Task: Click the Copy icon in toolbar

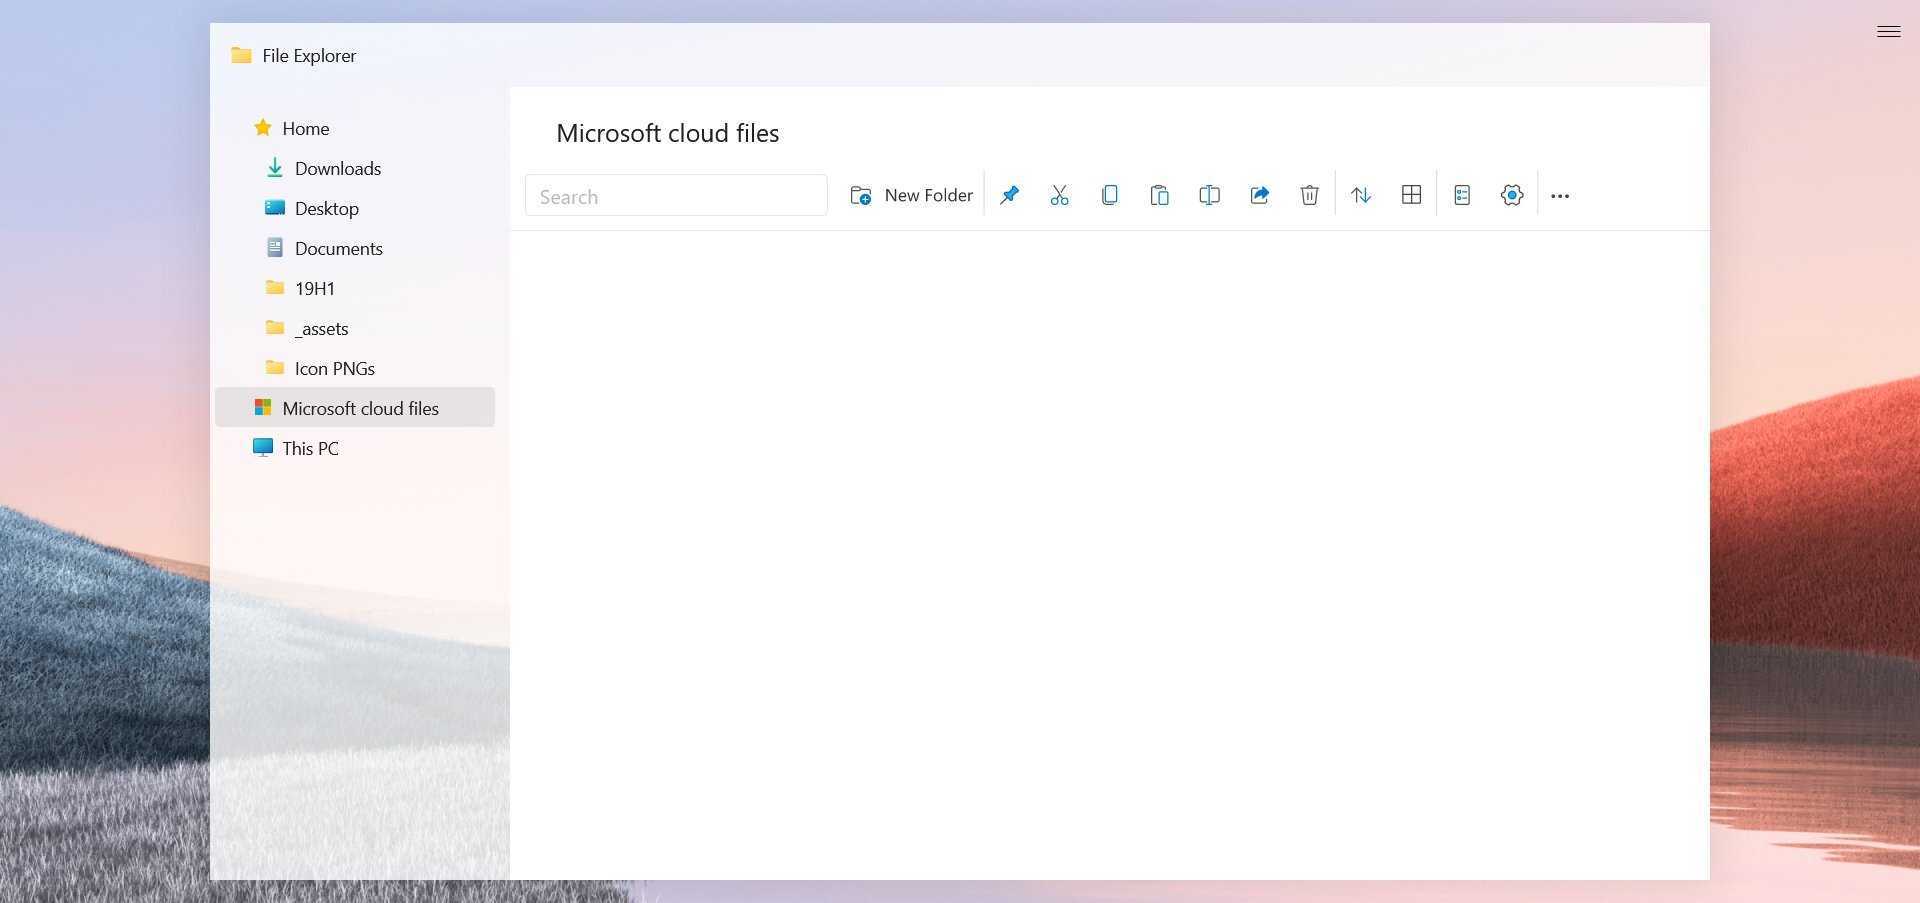Action: pos(1109,195)
